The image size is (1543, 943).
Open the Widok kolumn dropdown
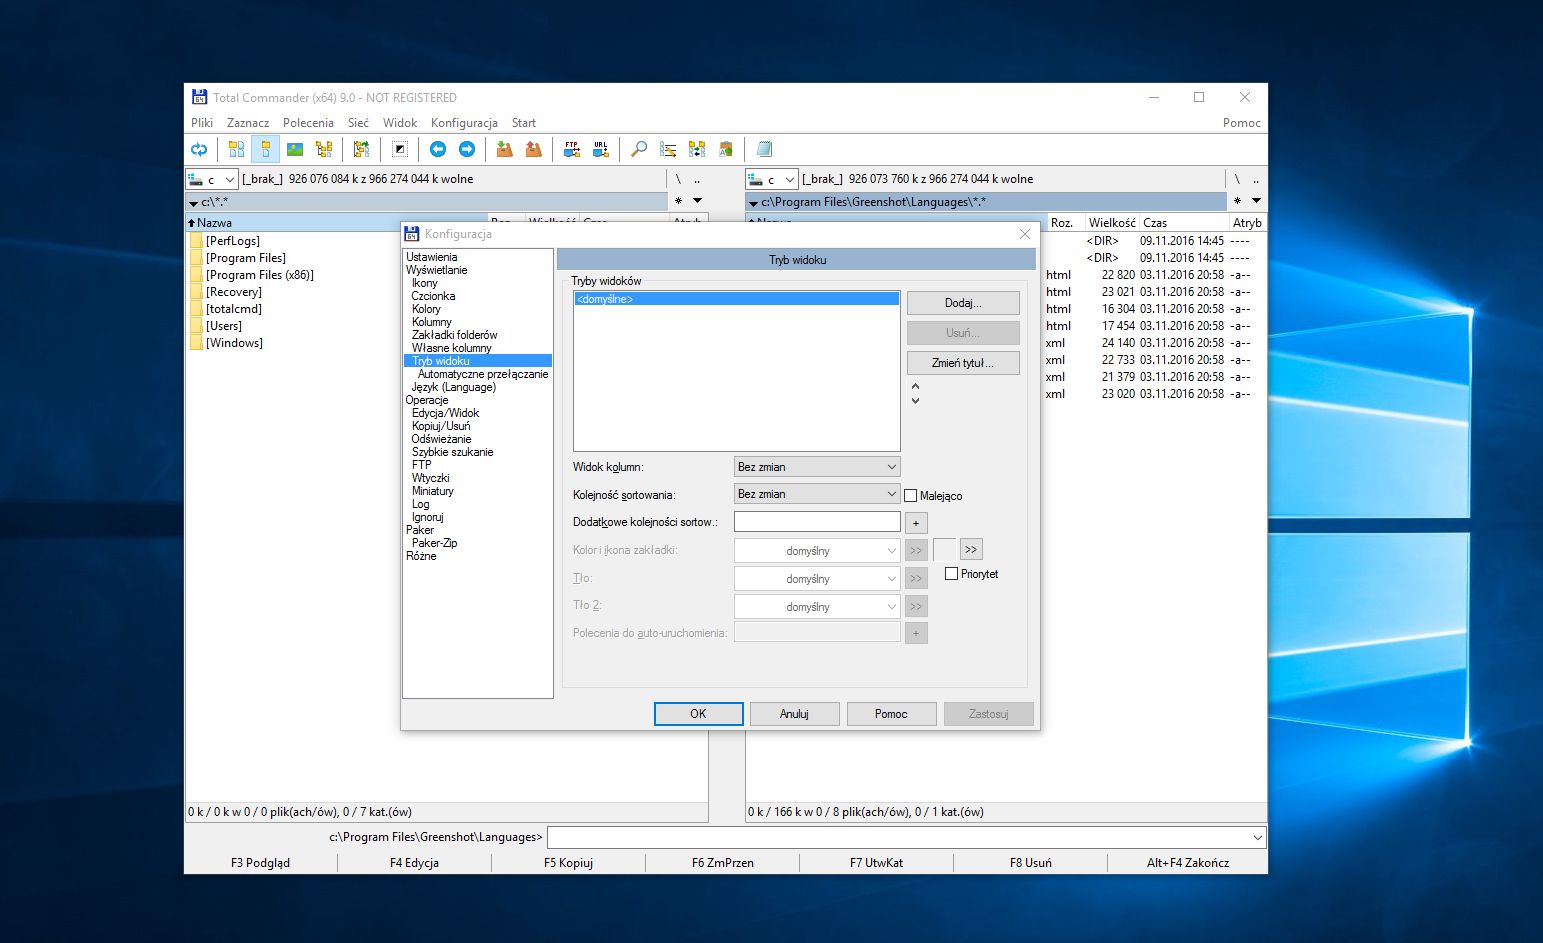pyautogui.click(x=817, y=467)
